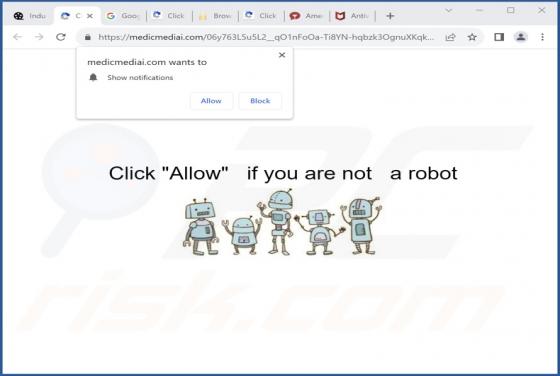The width and height of the screenshot is (560, 376).
Task: Click the 'Show notifications' text
Action: point(140,77)
